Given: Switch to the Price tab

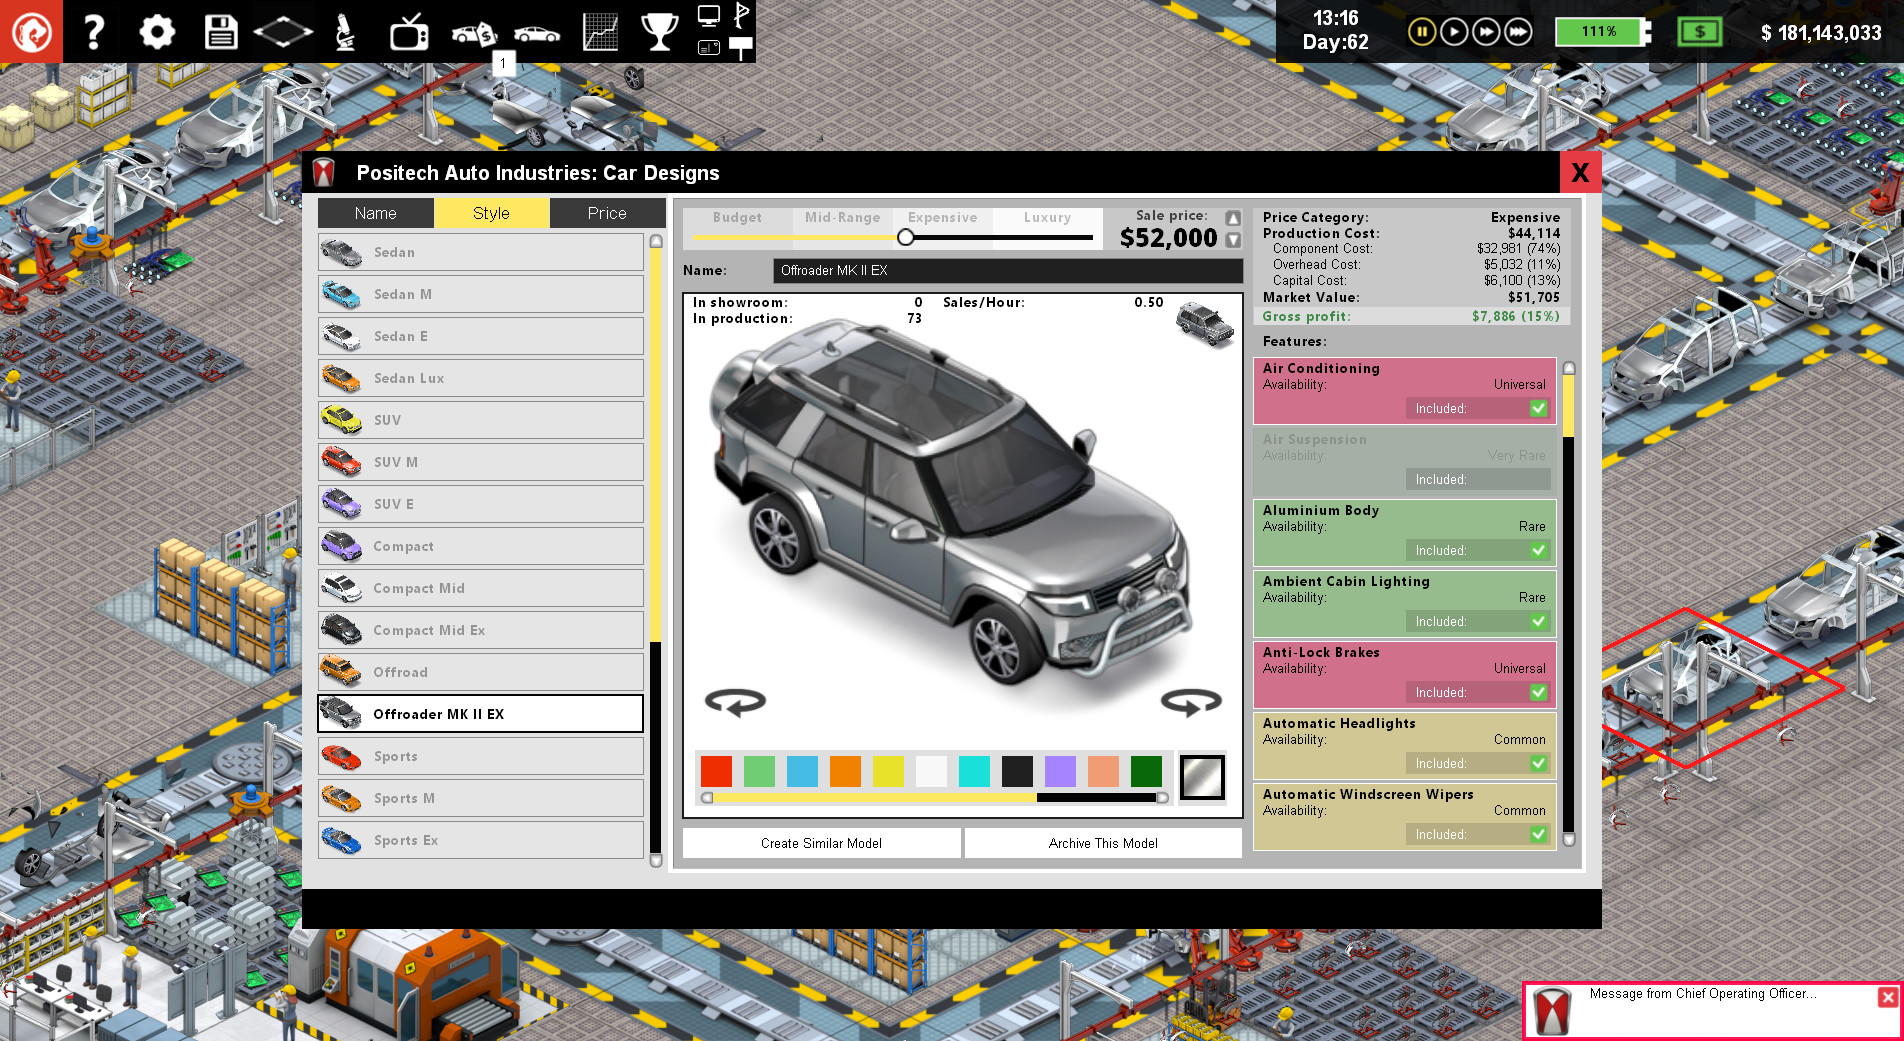Looking at the screenshot, I should click(x=607, y=213).
